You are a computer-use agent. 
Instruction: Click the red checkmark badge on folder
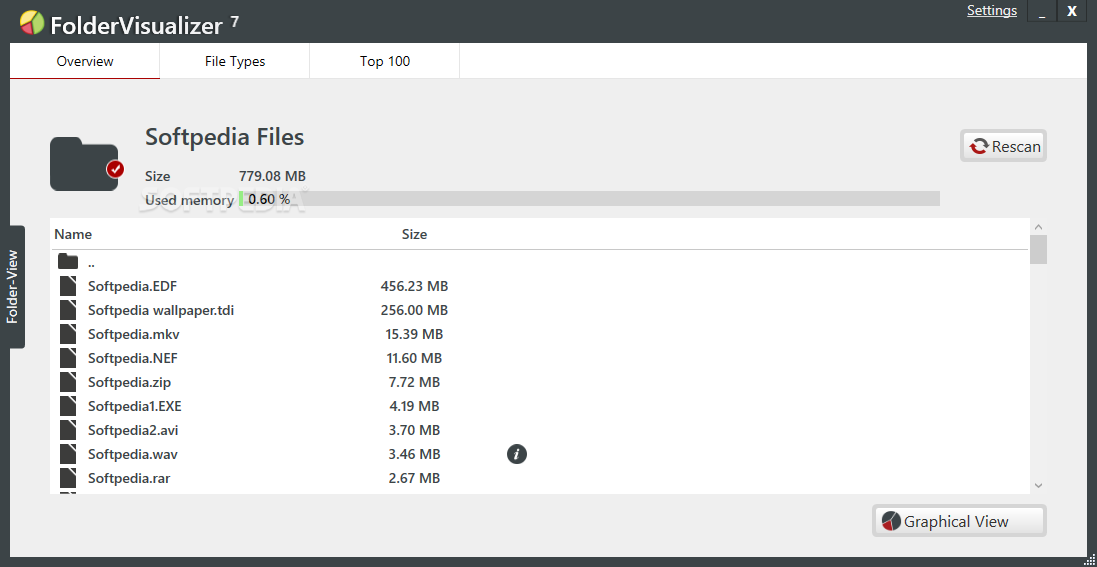point(115,169)
